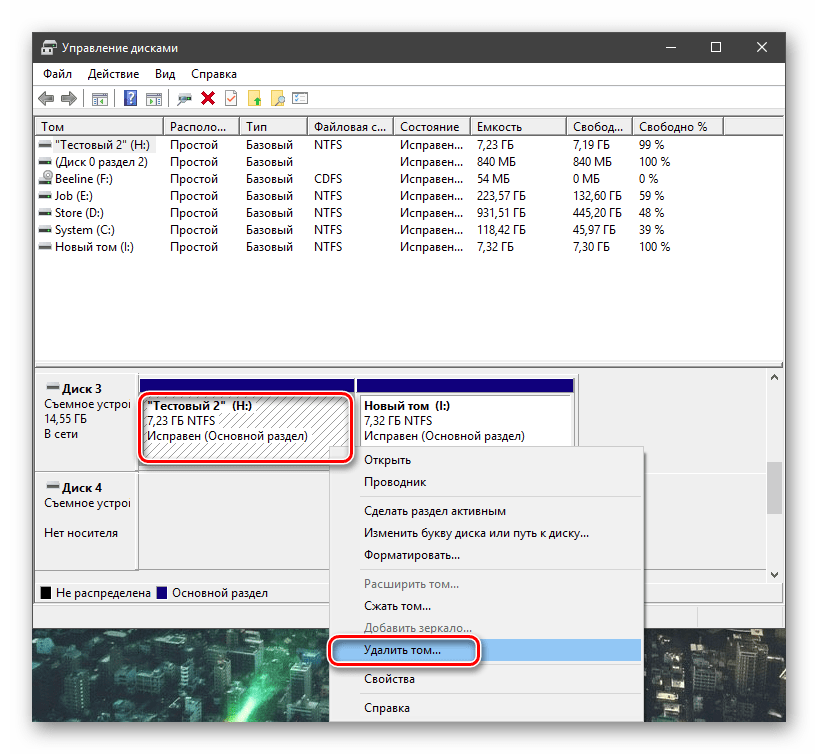Click the magnifier search toolbar icon
The image size is (818, 754).
point(278,98)
